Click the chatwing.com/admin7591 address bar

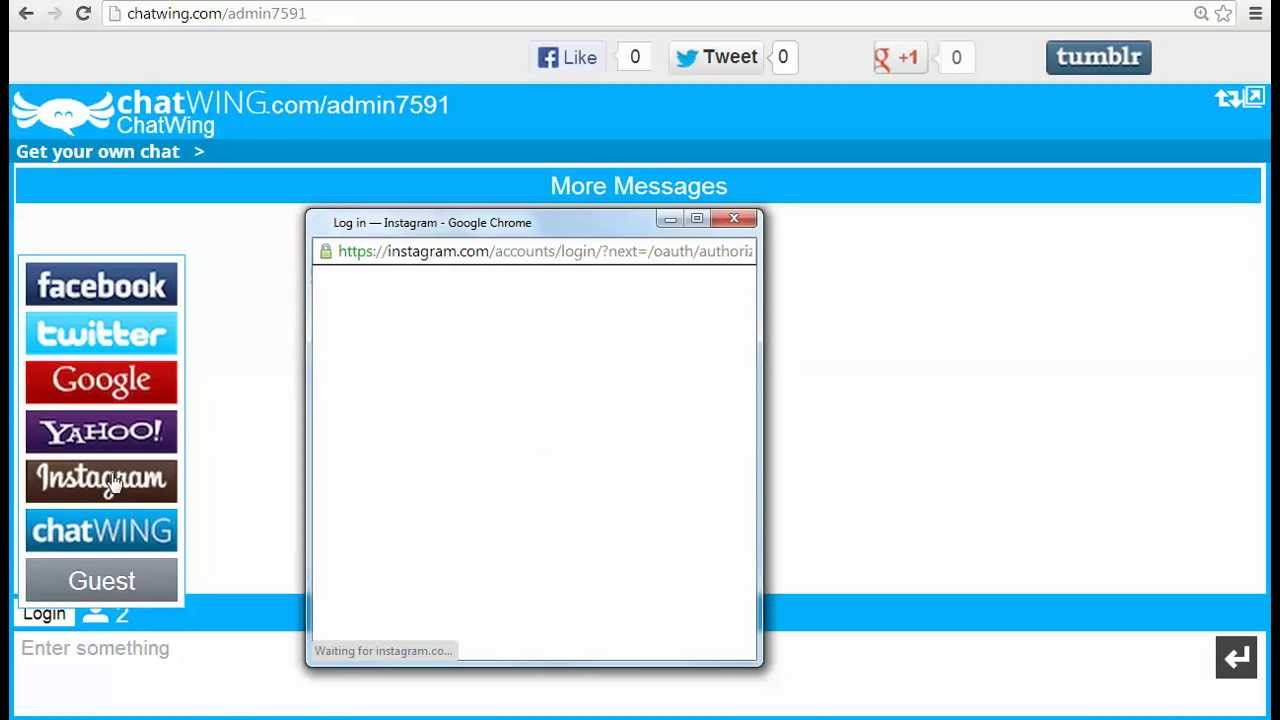click(650, 13)
